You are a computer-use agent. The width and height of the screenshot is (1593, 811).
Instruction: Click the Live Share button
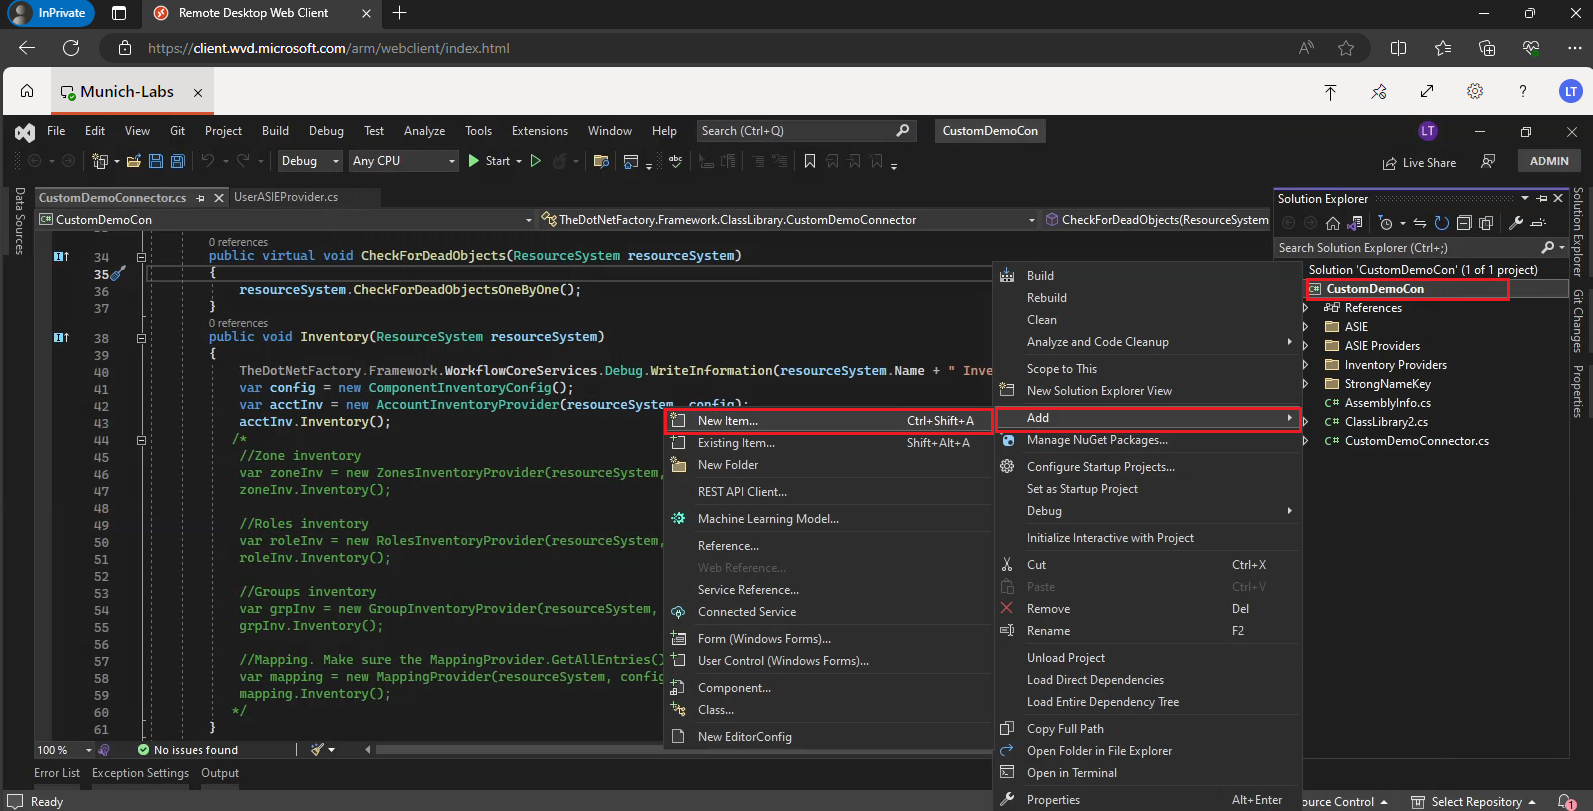pyautogui.click(x=1419, y=162)
